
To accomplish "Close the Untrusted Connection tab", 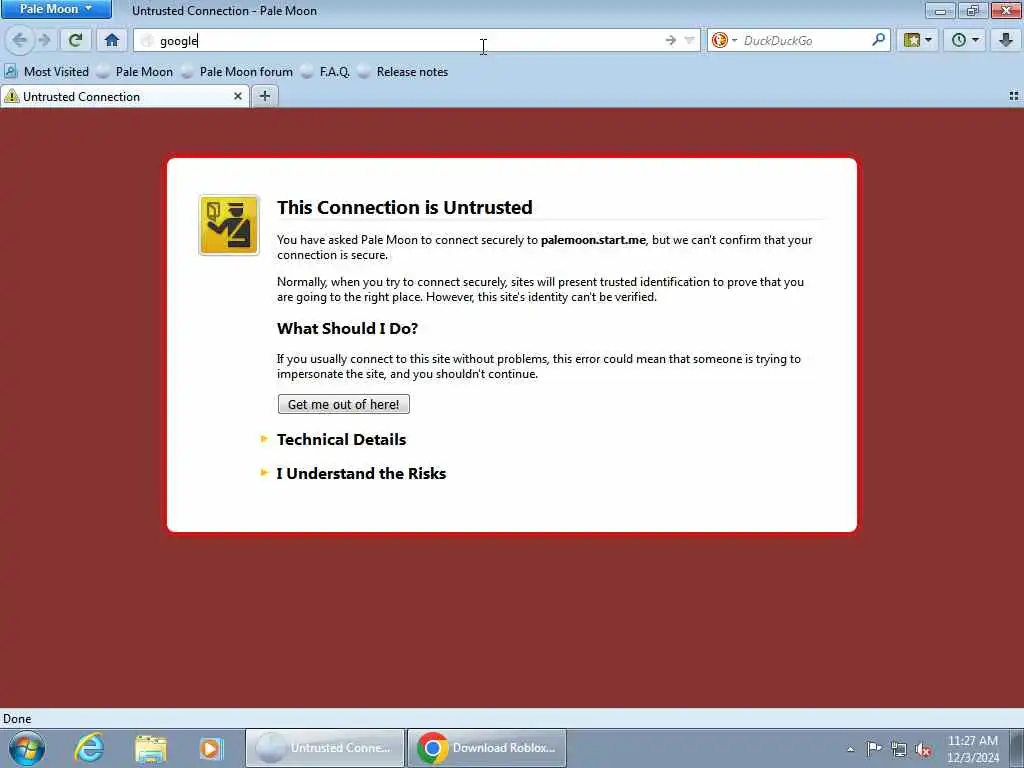I will click(x=238, y=96).
